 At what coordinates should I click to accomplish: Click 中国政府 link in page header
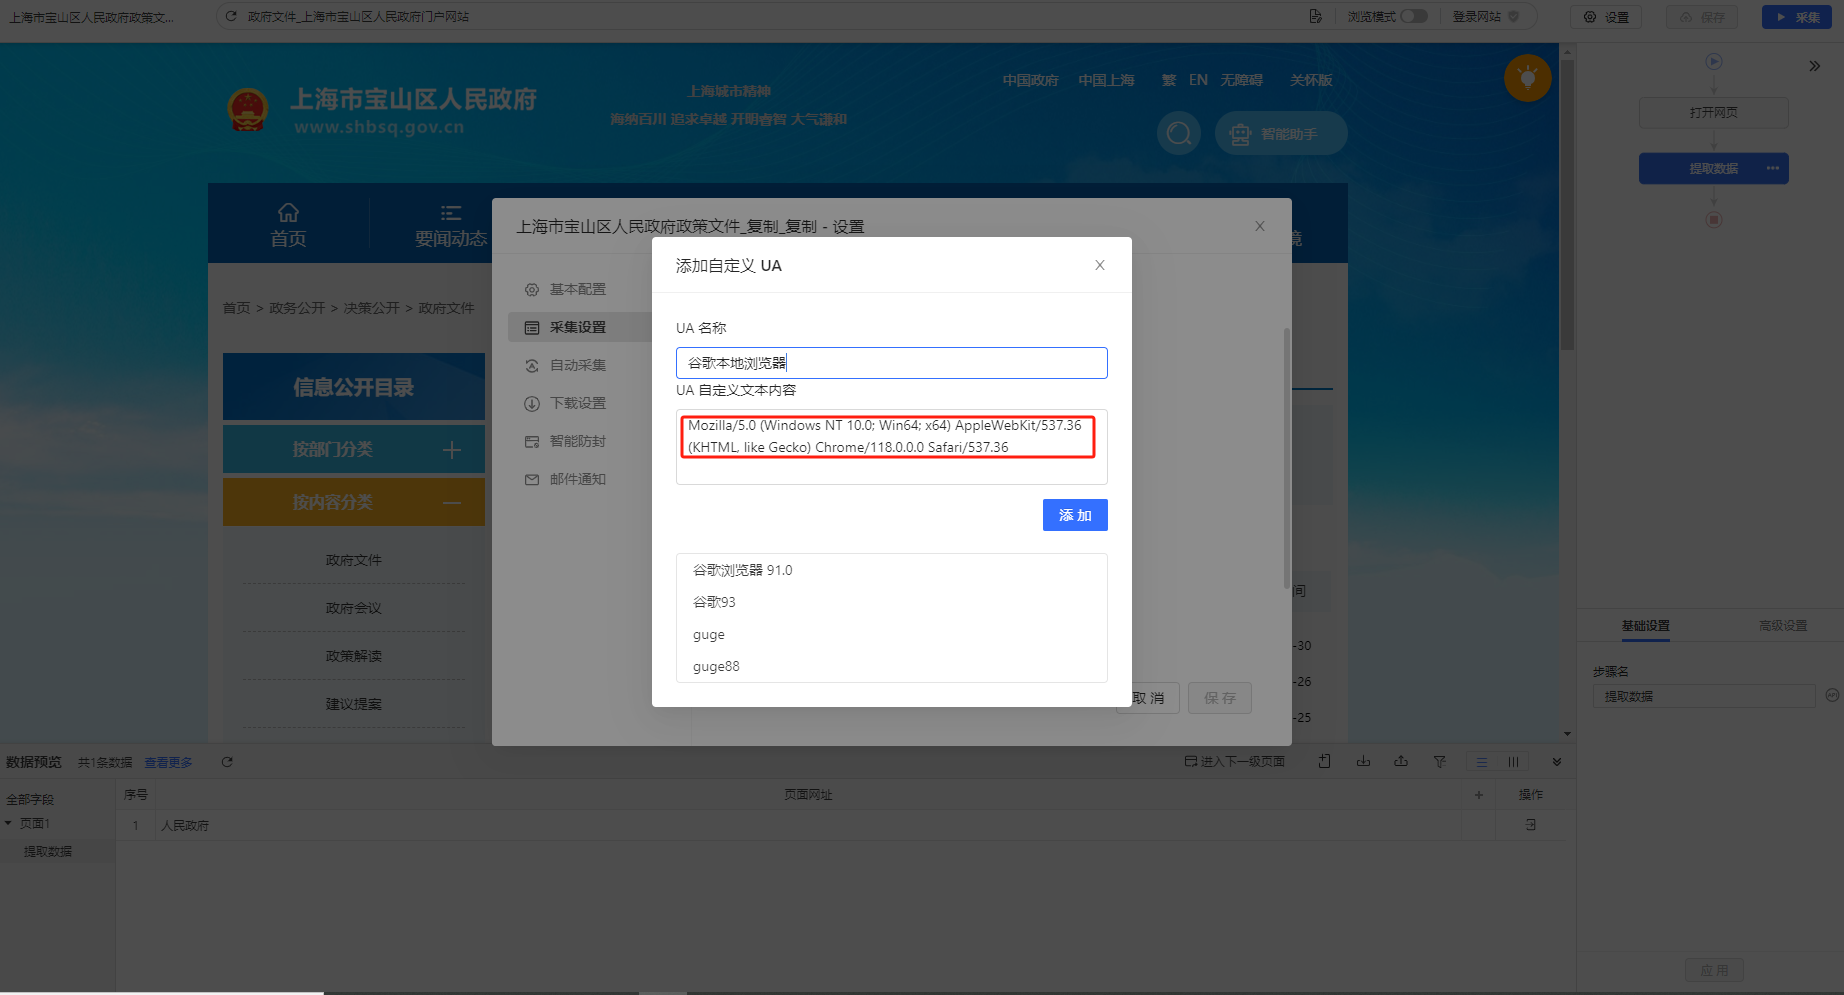(x=1030, y=80)
